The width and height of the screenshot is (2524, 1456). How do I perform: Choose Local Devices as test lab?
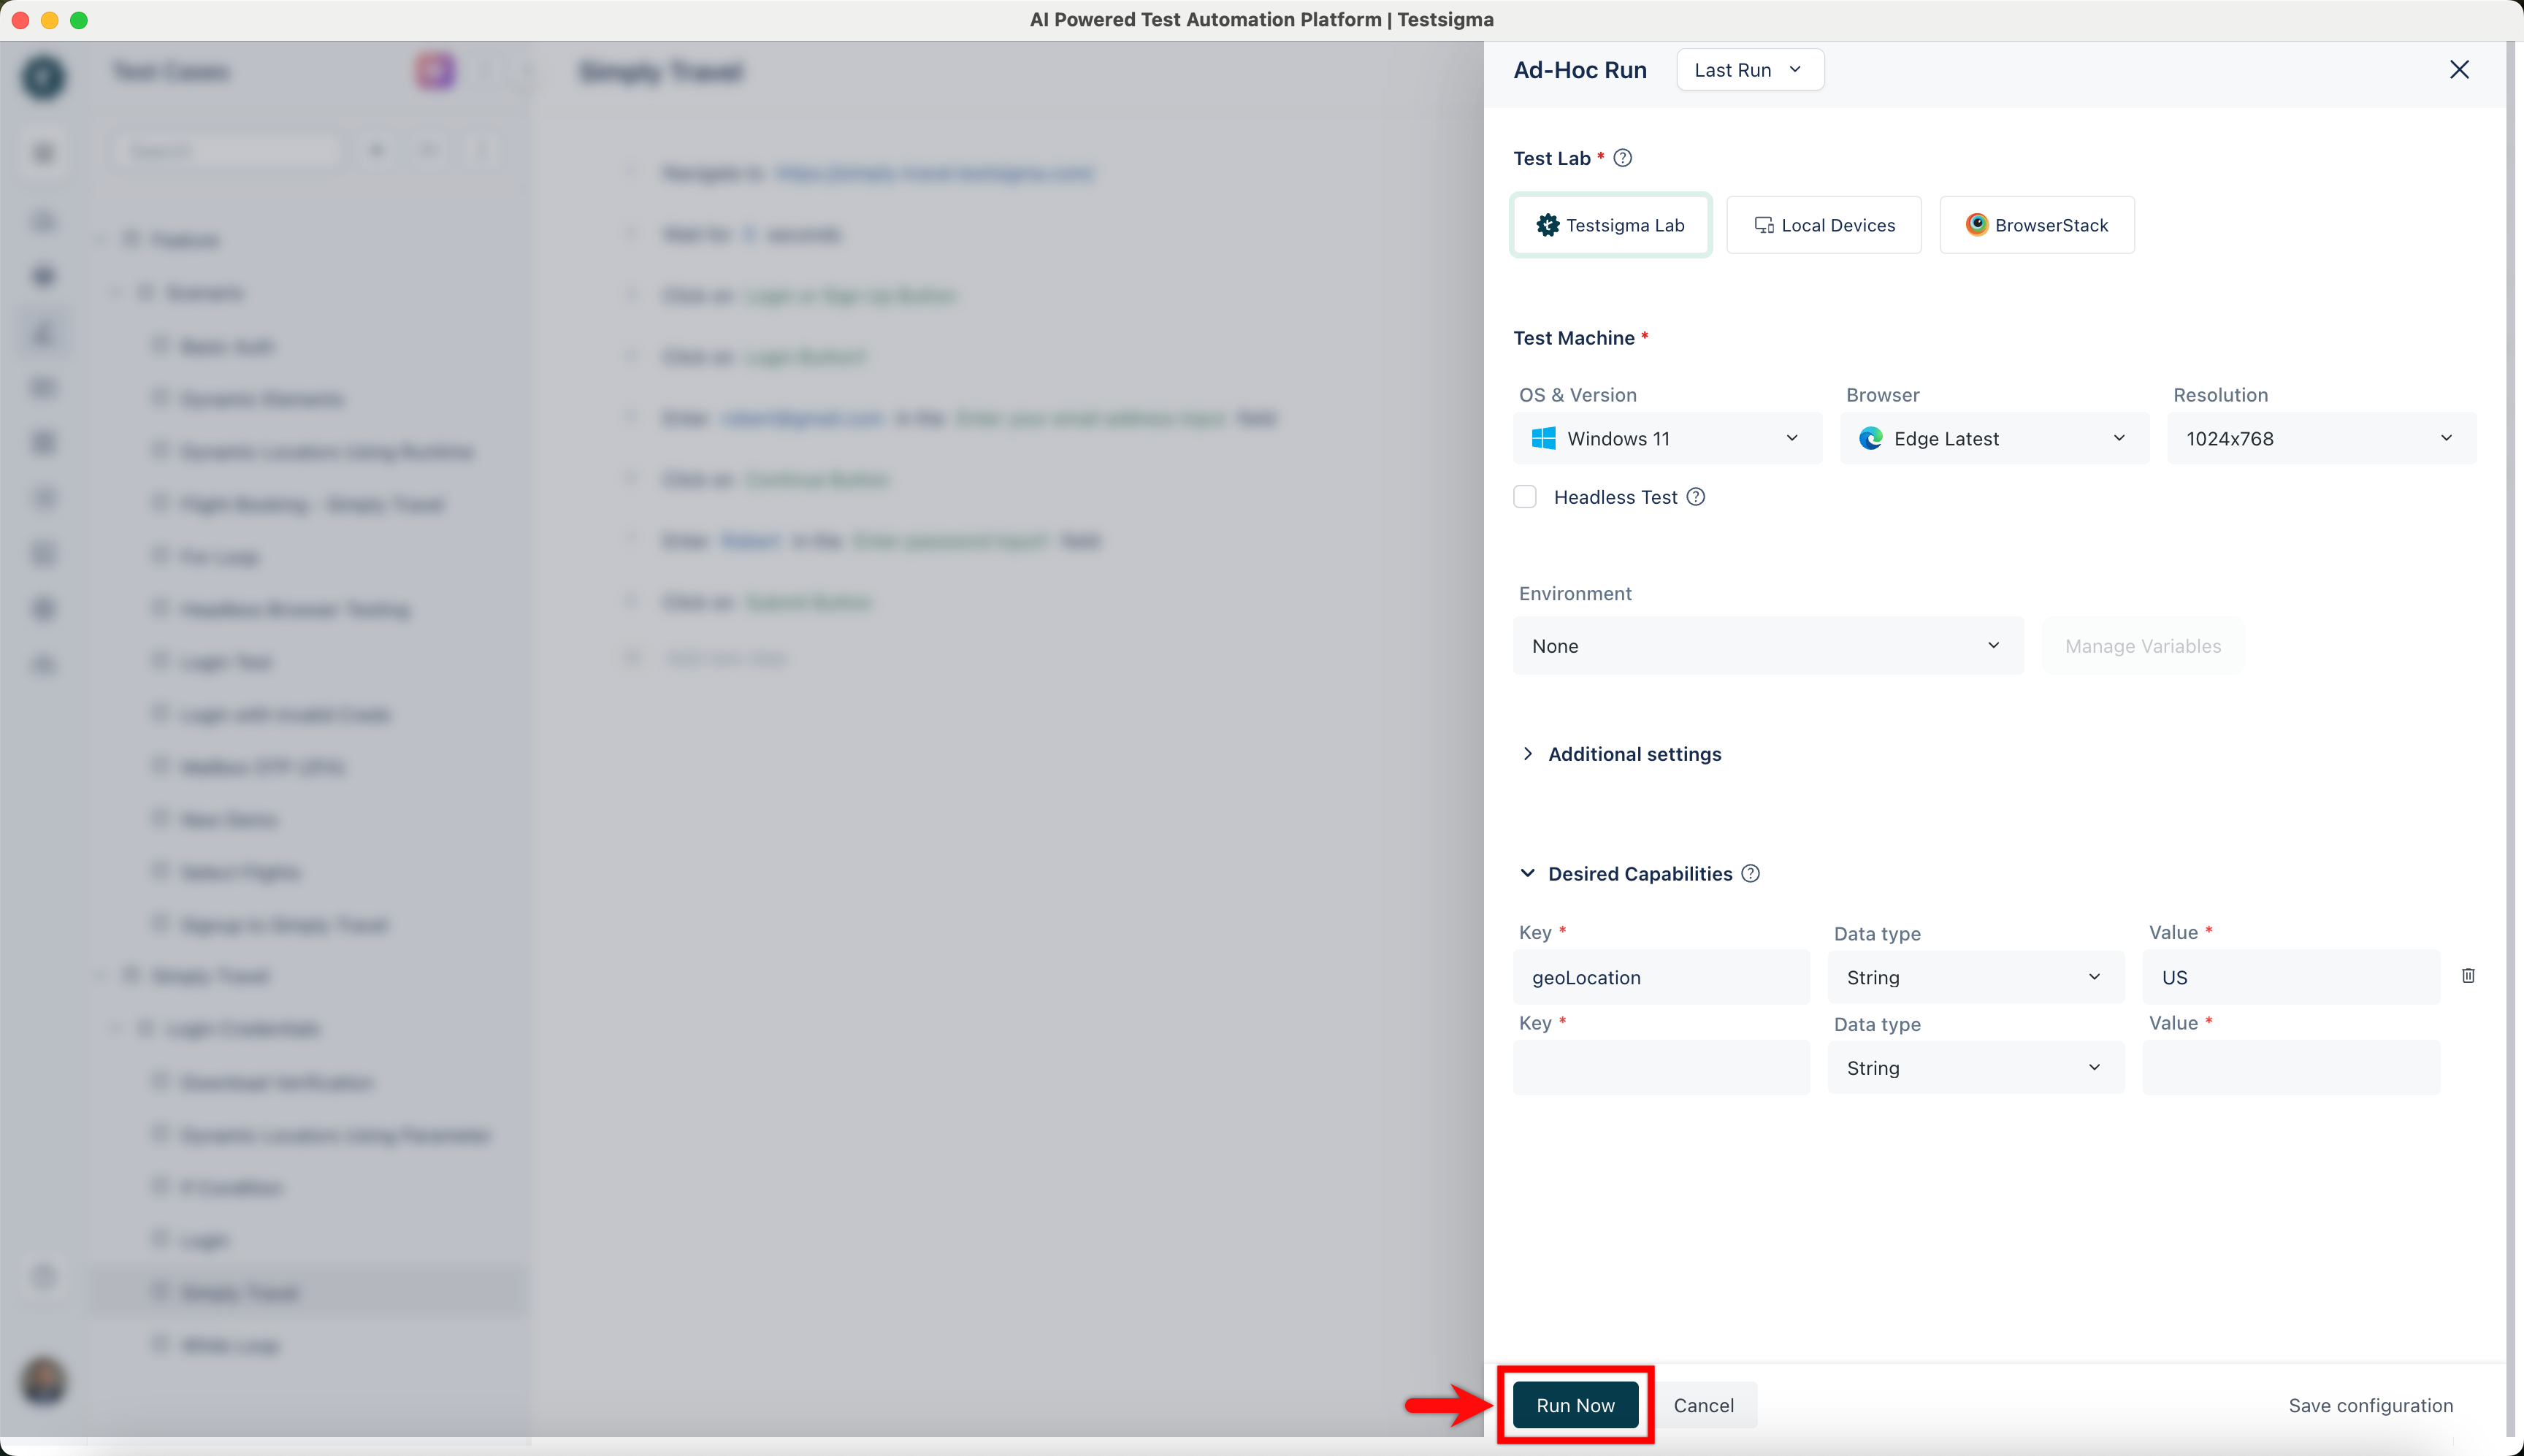coord(1824,225)
